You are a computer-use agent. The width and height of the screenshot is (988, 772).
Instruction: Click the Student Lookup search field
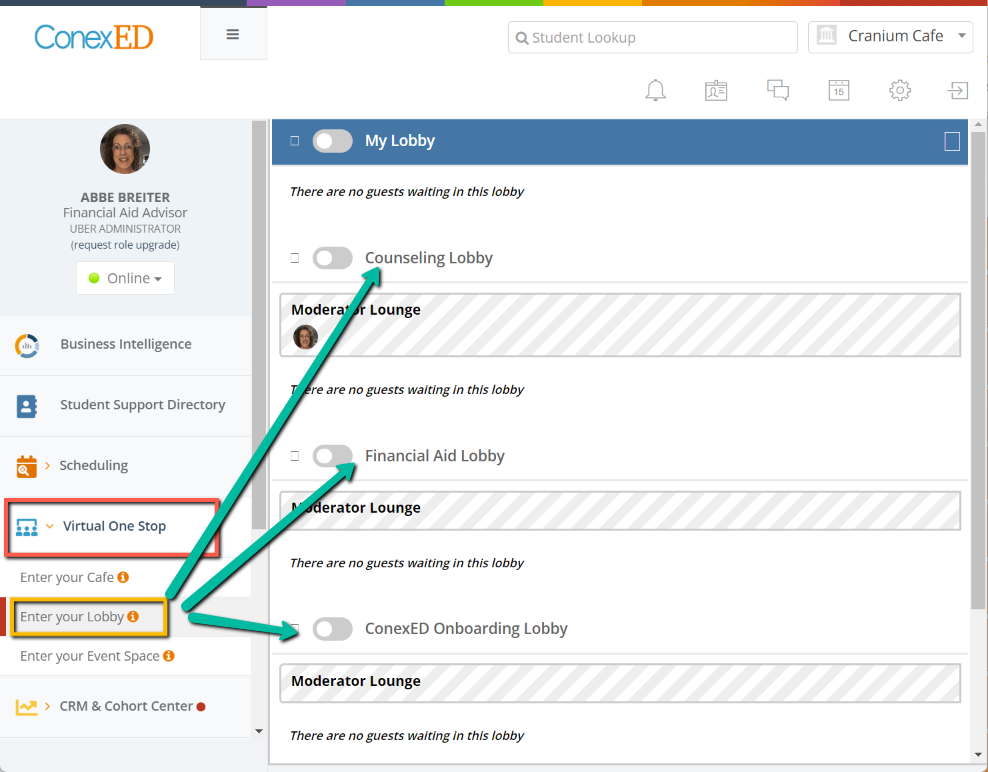pos(653,37)
